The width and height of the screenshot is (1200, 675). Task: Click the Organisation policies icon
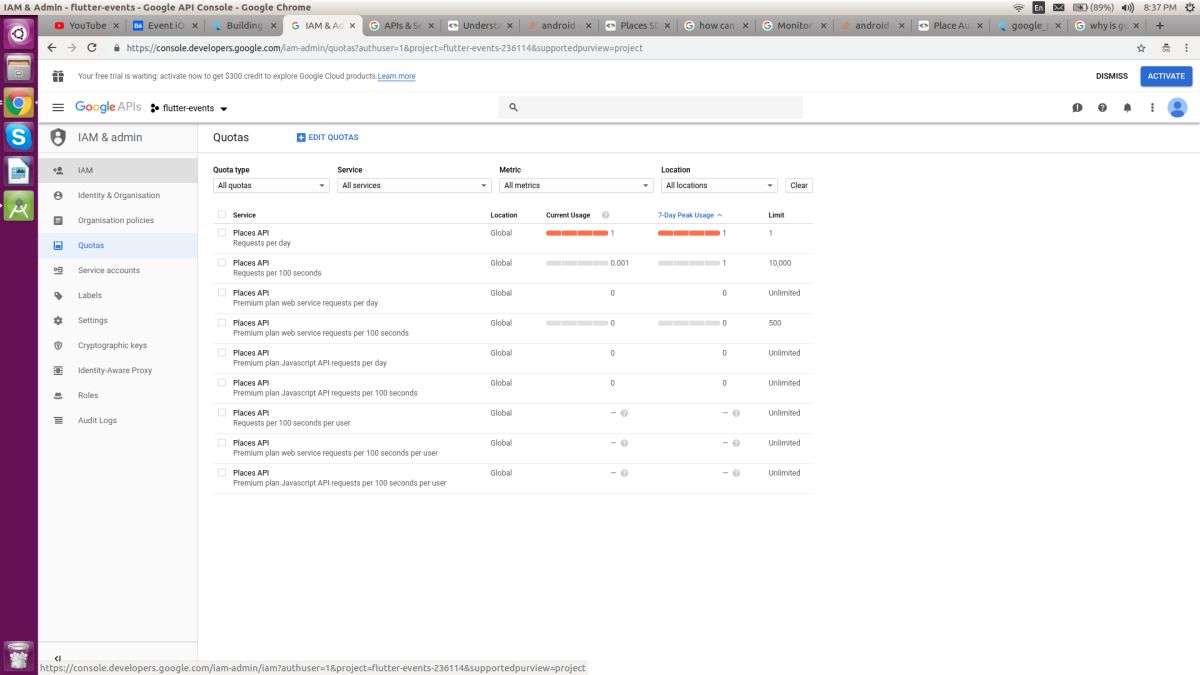click(57, 221)
